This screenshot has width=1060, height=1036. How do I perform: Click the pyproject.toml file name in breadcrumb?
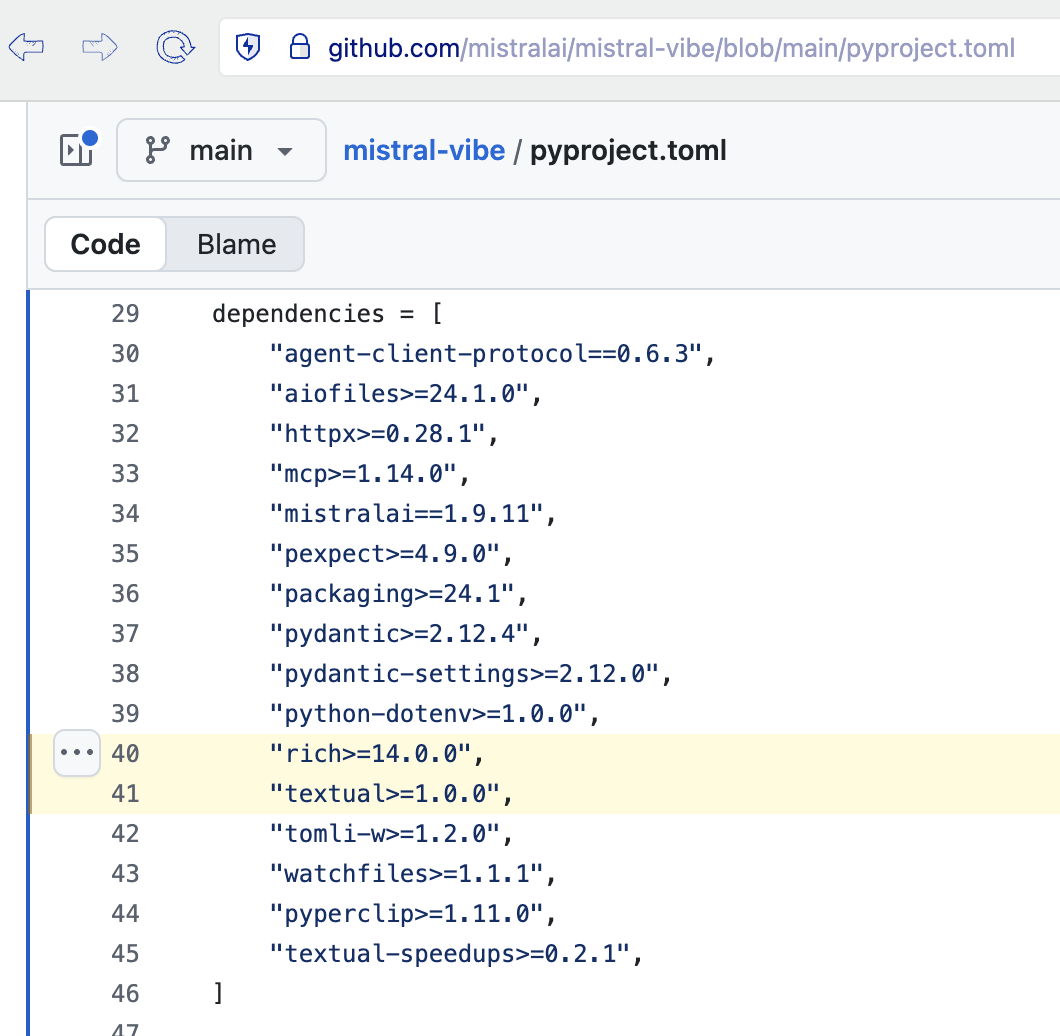point(628,150)
